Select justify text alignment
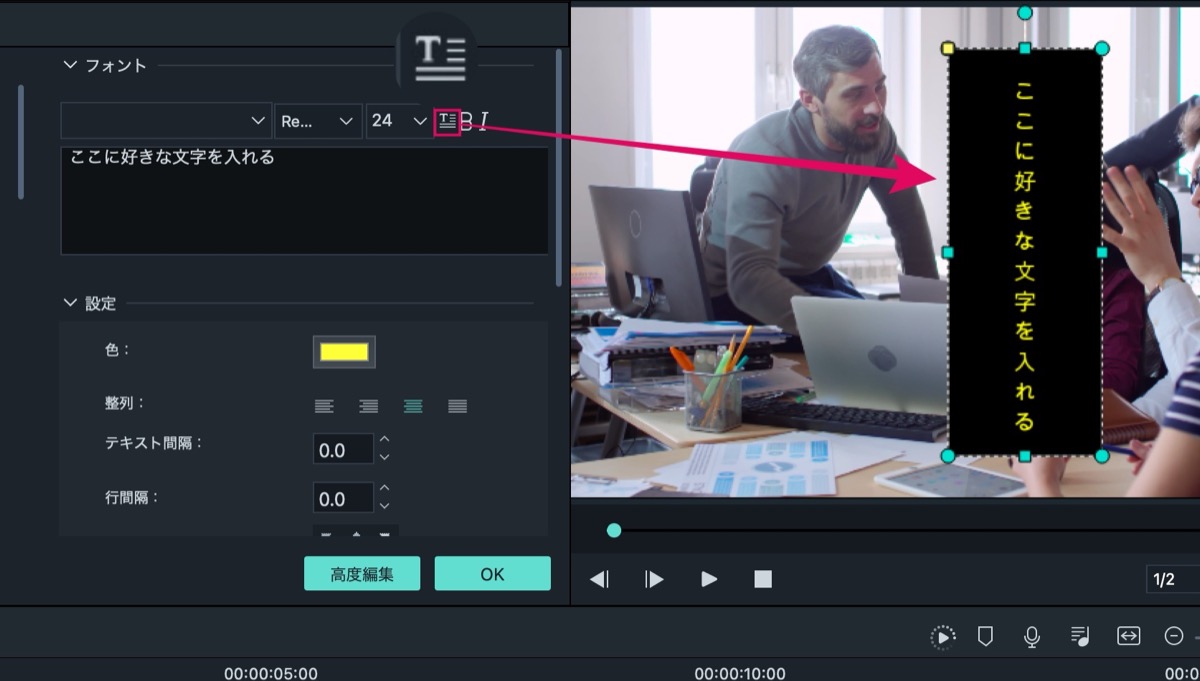The image size is (1200, 681). (x=458, y=406)
